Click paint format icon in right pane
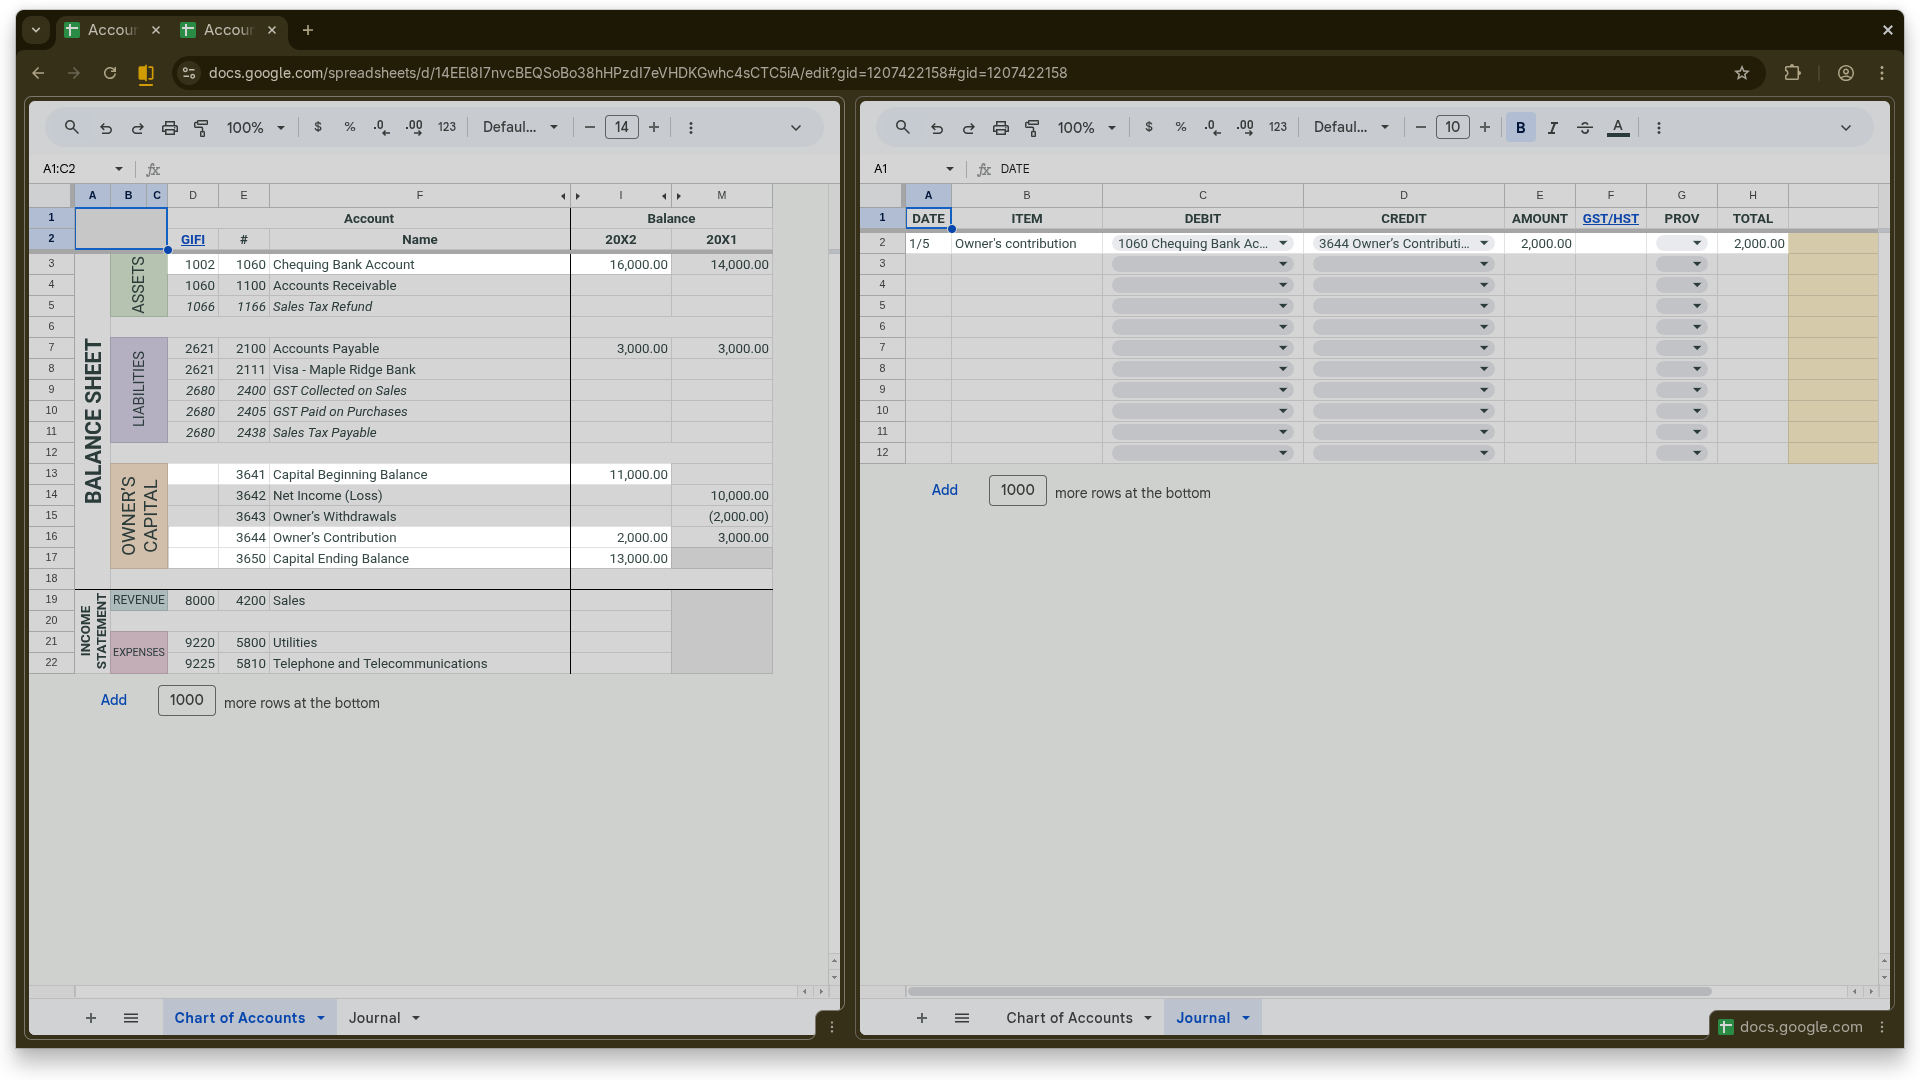The image size is (1920, 1080). pyautogui.click(x=1032, y=128)
